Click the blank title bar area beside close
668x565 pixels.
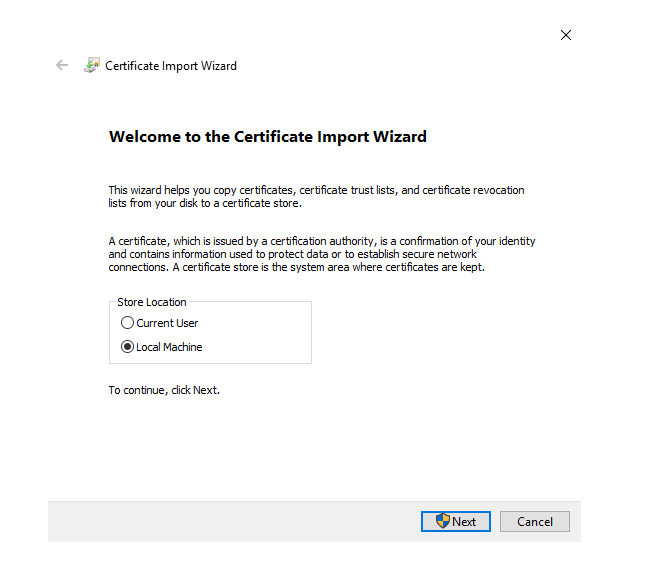click(x=350, y=35)
